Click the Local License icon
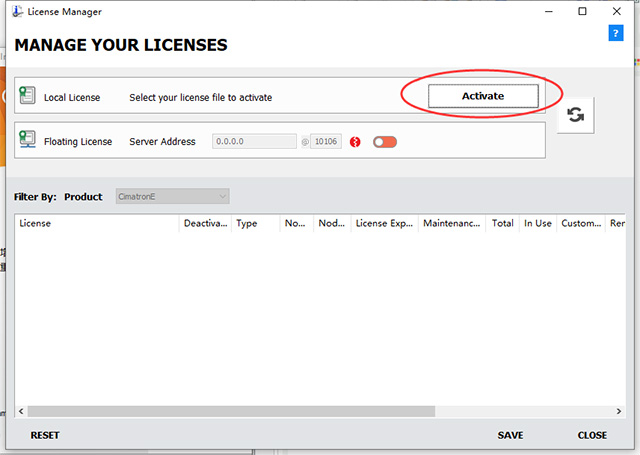This screenshot has height=455, width=640. coord(27,95)
